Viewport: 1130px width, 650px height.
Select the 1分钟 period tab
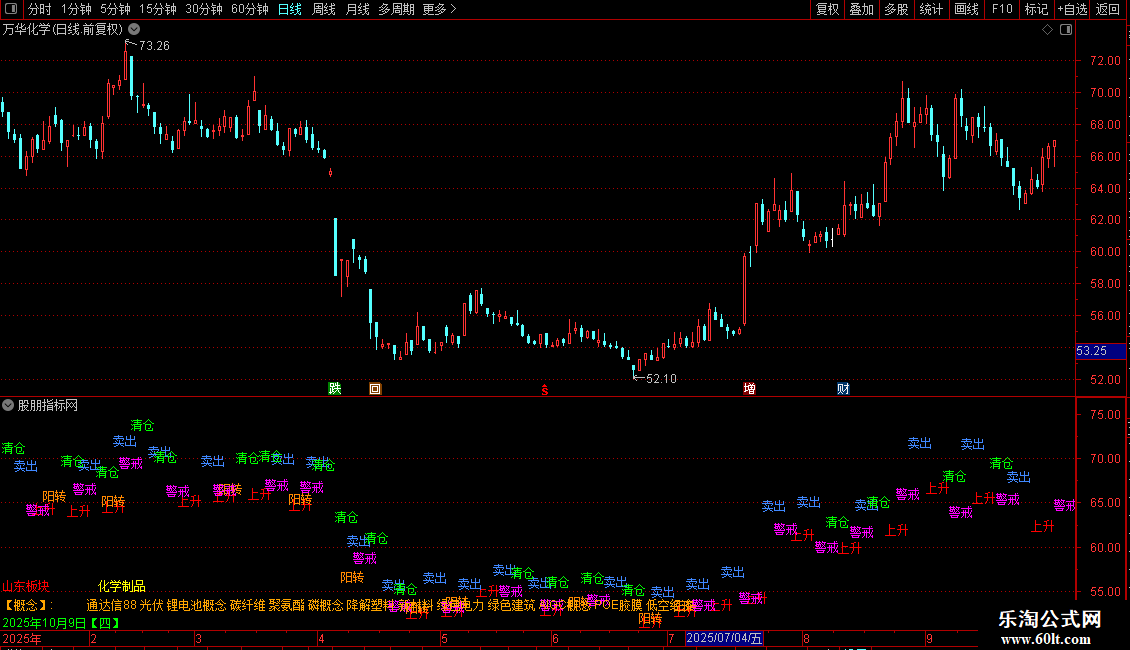[76, 9]
